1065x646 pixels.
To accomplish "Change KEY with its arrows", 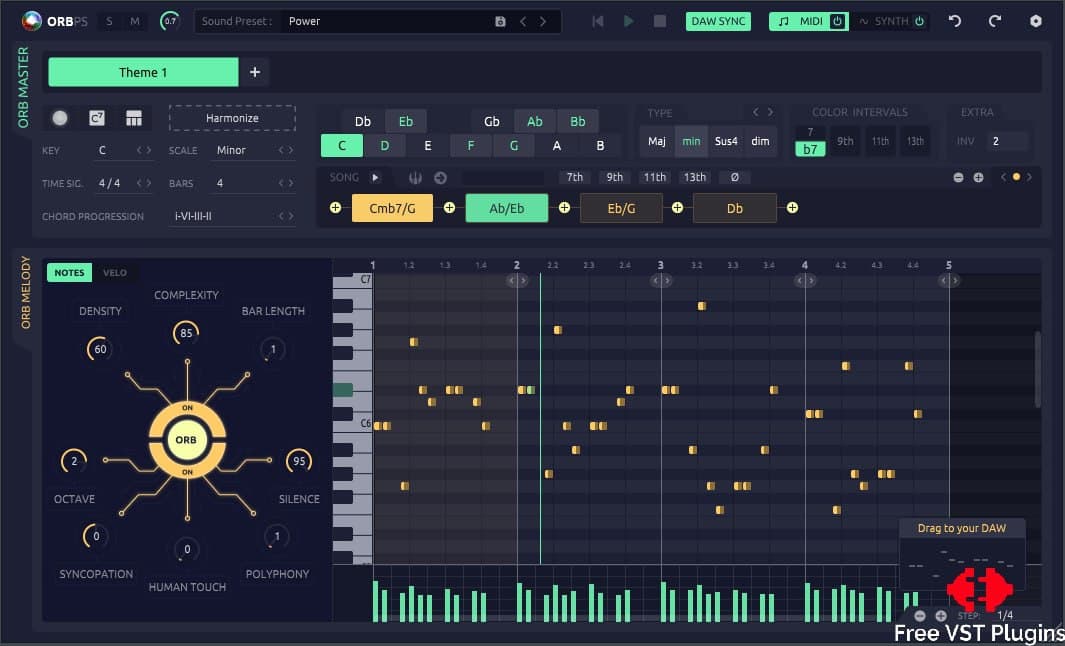I will pos(144,150).
